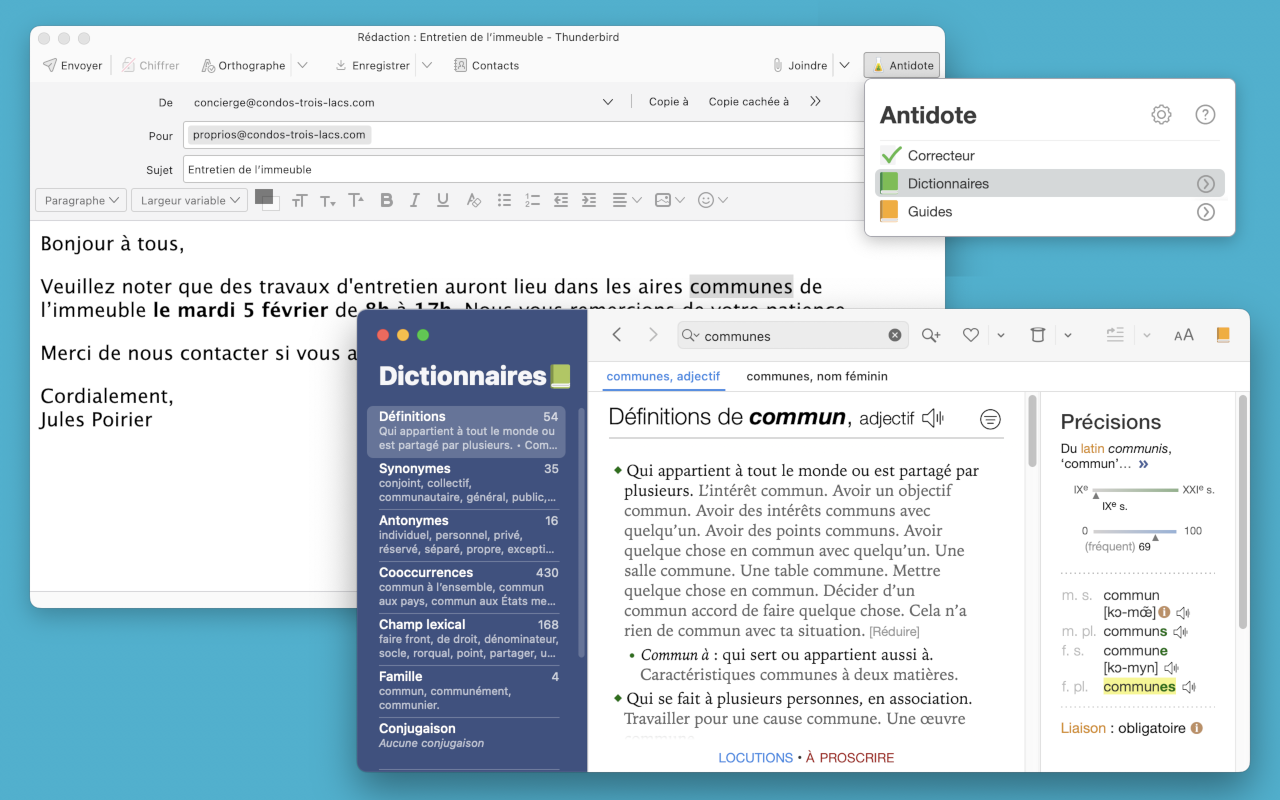Select Guides in Antidote menu
1280x800 pixels.
[x=1050, y=211]
